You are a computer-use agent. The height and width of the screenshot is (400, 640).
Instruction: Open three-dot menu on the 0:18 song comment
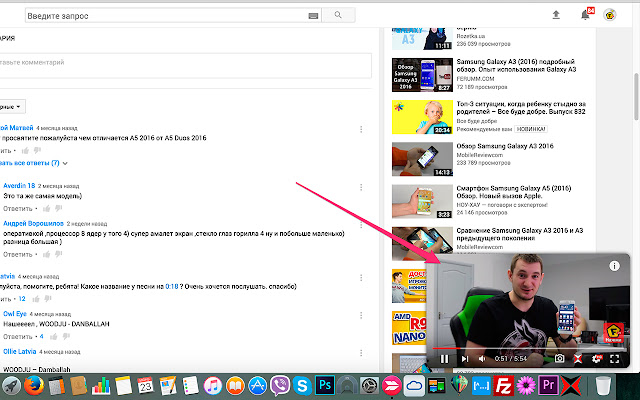click(x=361, y=278)
